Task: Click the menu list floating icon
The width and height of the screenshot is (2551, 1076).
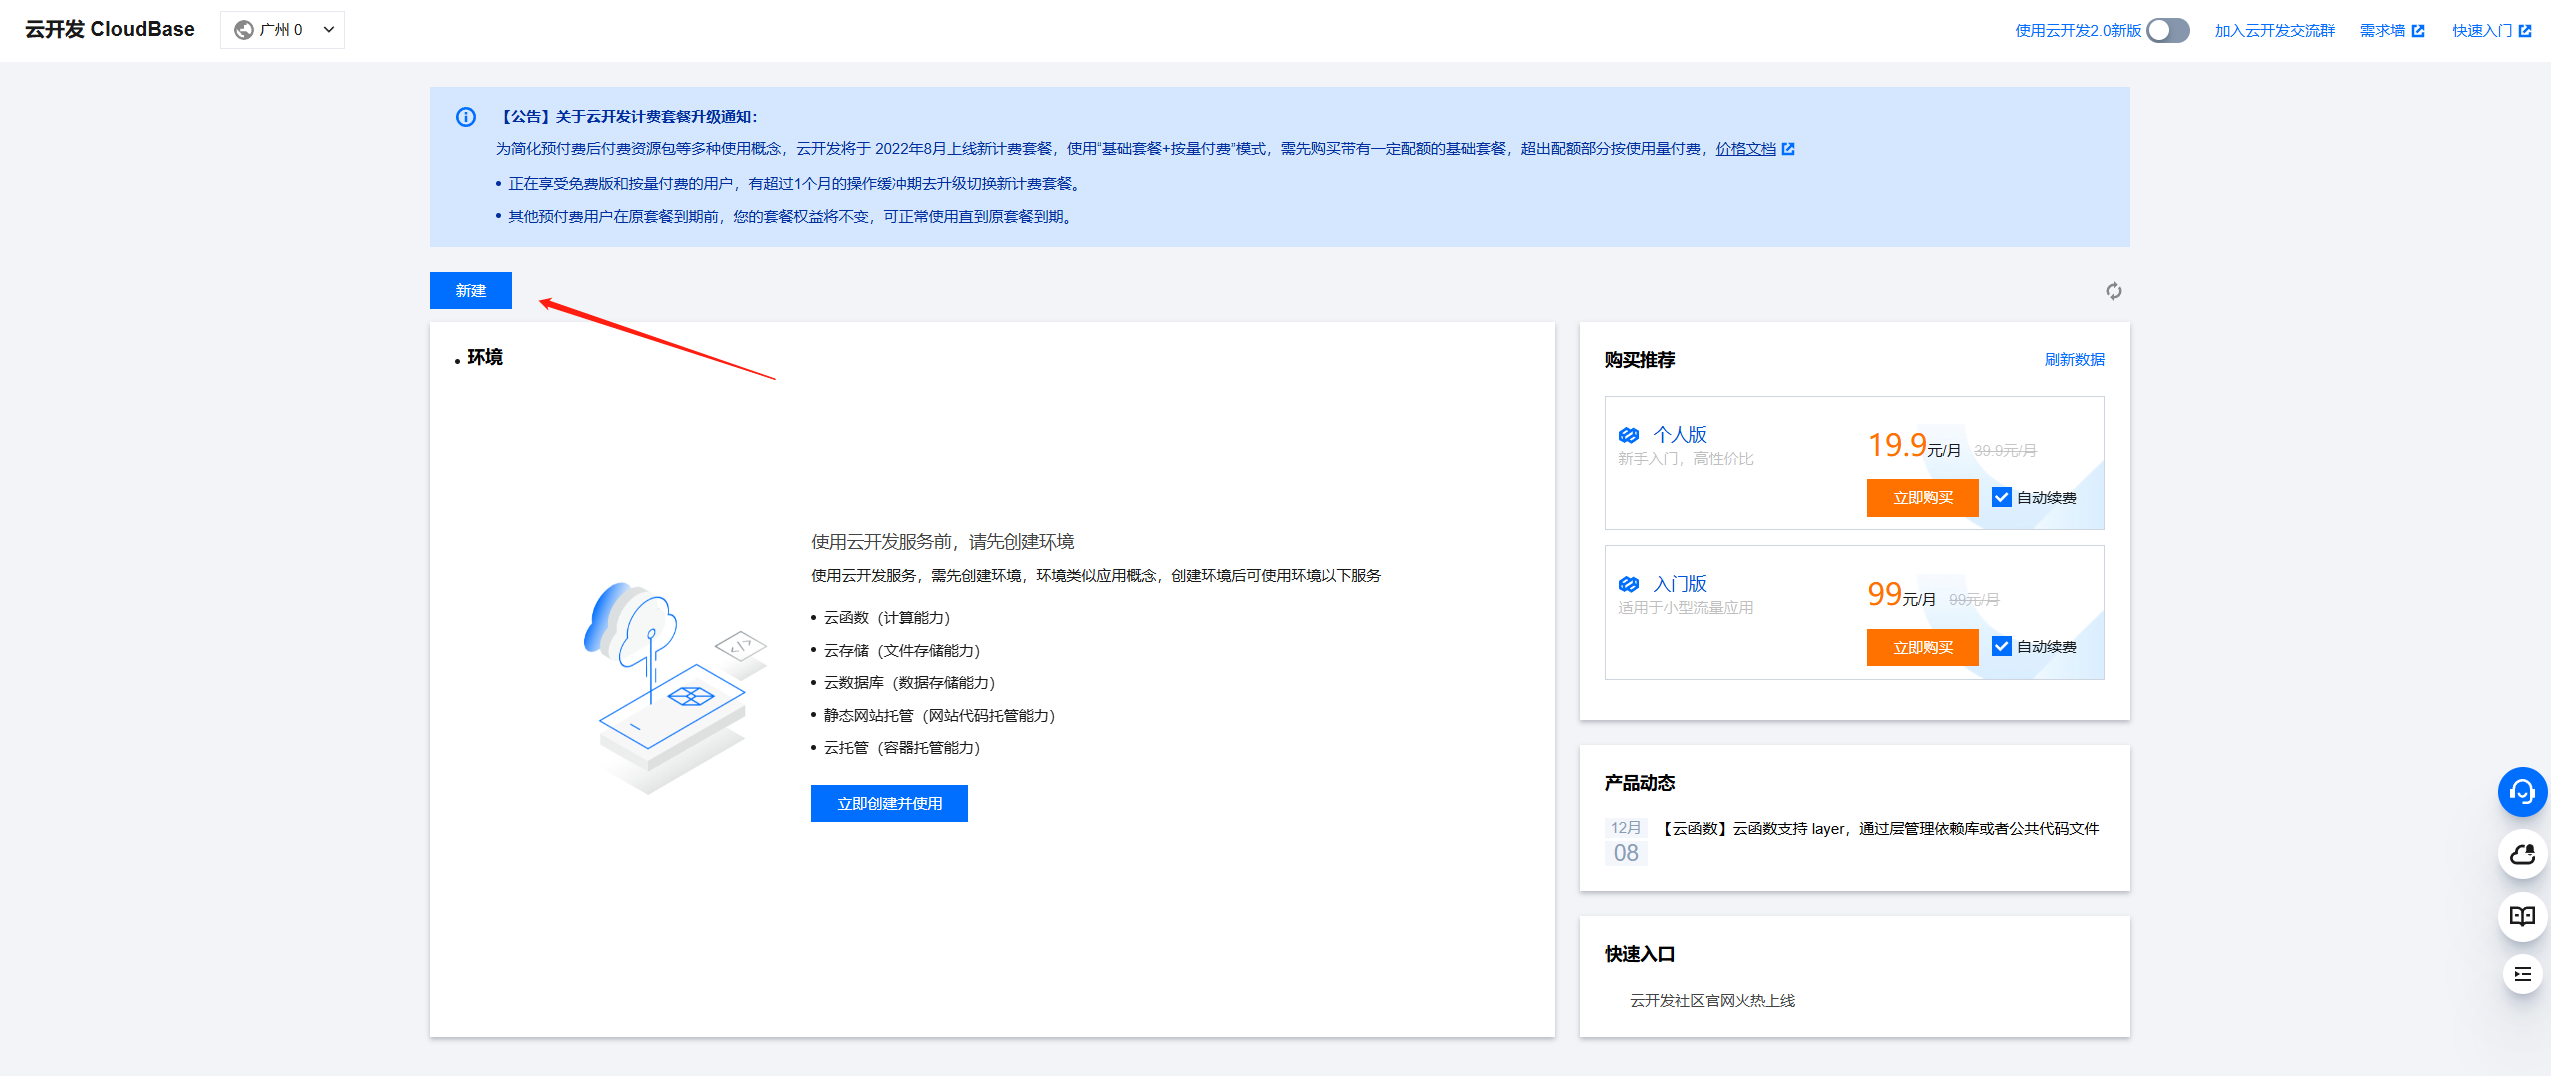Action: pyautogui.click(x=2522, y=974)
